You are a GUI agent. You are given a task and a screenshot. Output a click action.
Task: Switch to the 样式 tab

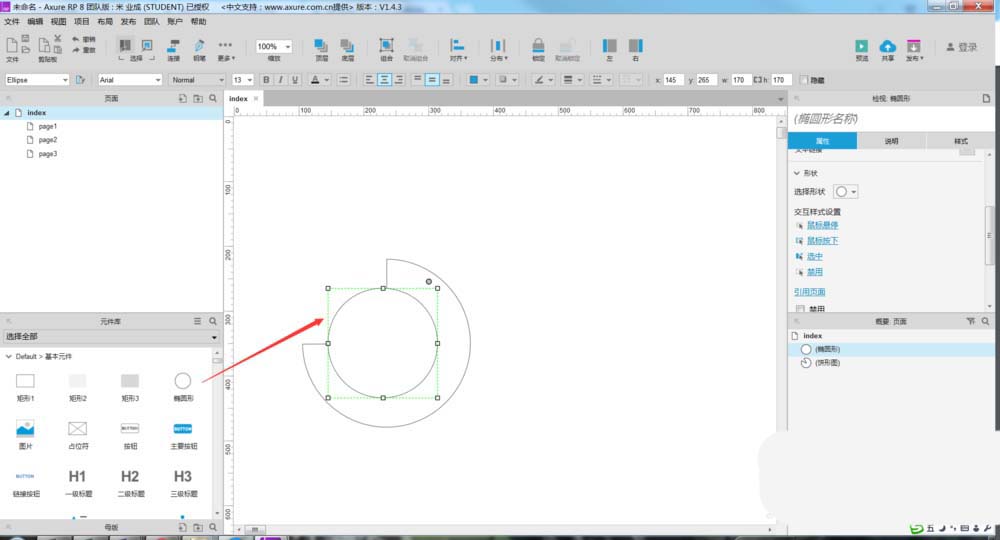point(961,141)
